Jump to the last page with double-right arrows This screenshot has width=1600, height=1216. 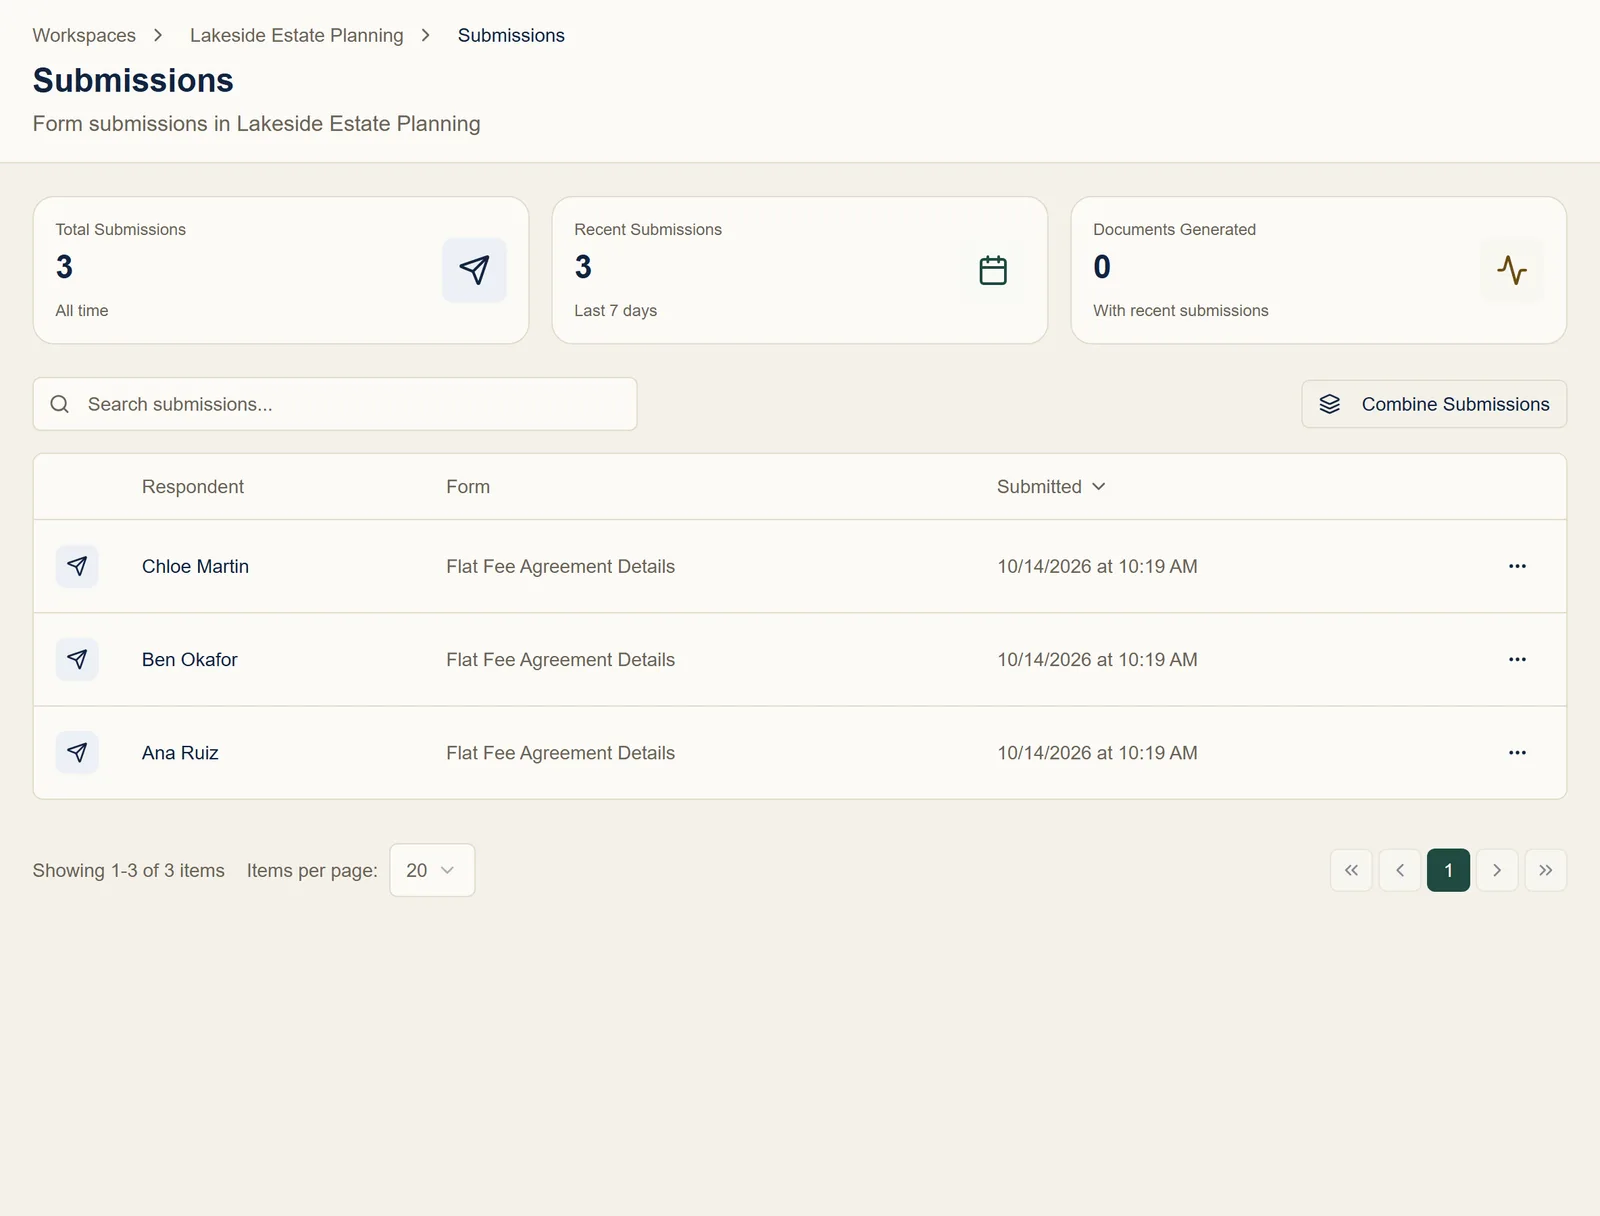(1546, 870)
